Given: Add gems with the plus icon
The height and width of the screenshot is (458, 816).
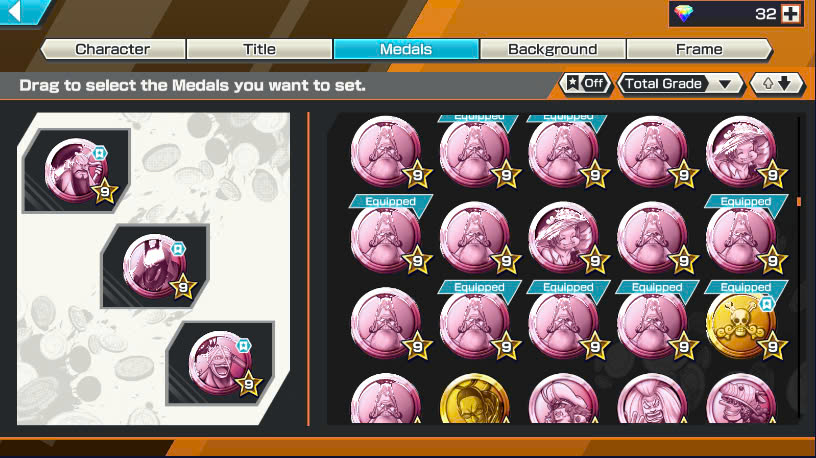Looking at the screenshot, I should coord(790,14).
